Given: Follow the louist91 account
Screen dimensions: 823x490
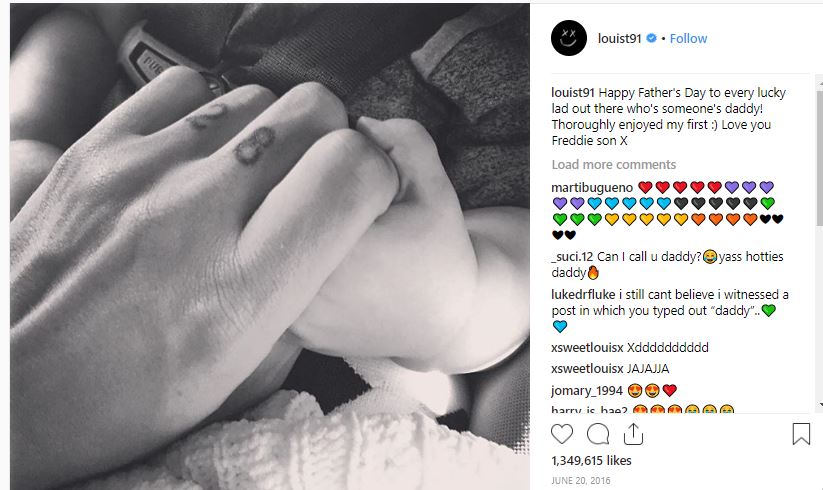Looking at the screenshot, I should coord(688,38).
